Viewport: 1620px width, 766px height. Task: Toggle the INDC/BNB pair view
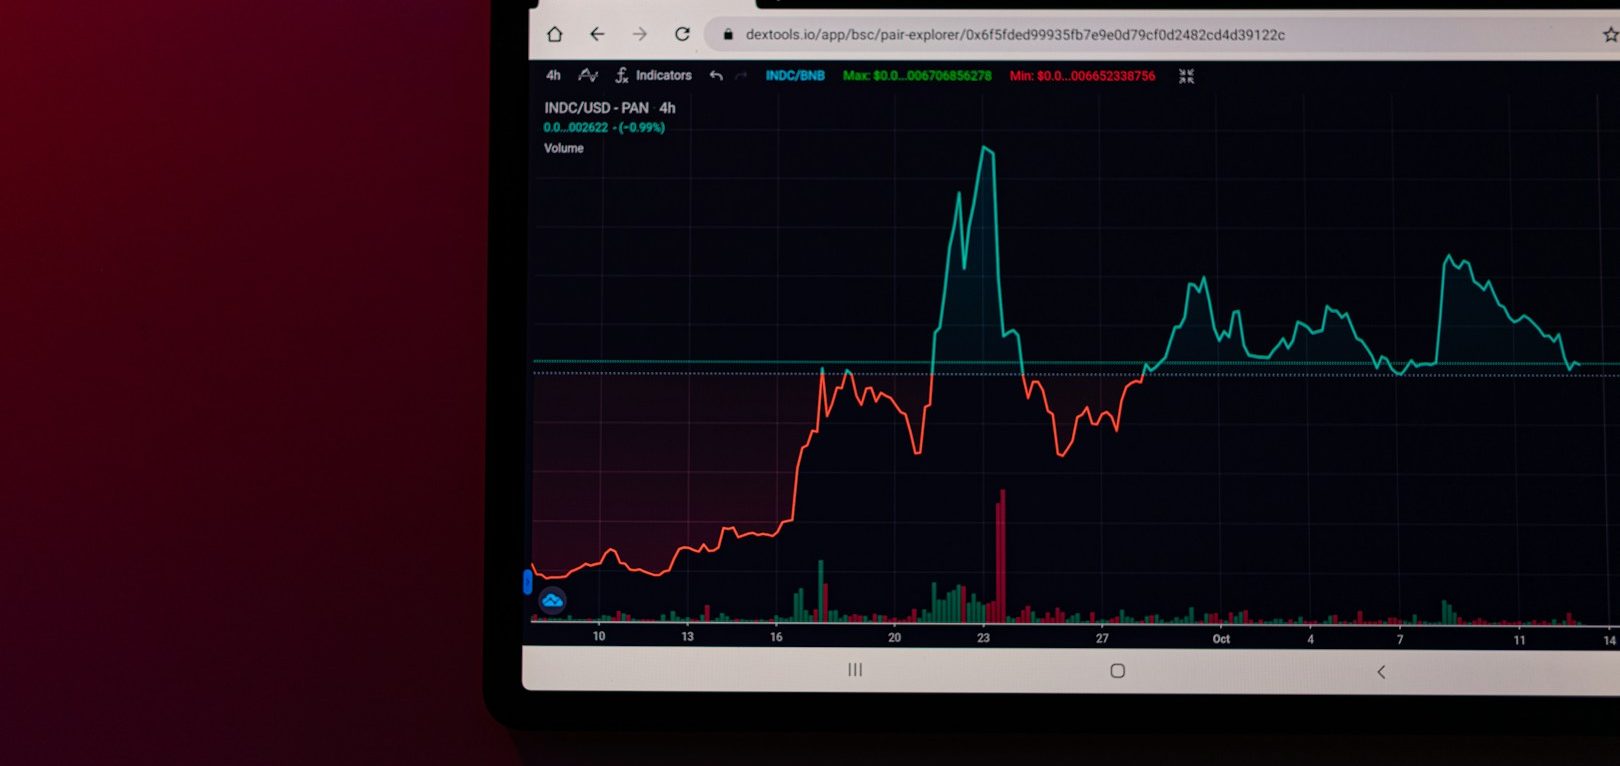(795, 75)
